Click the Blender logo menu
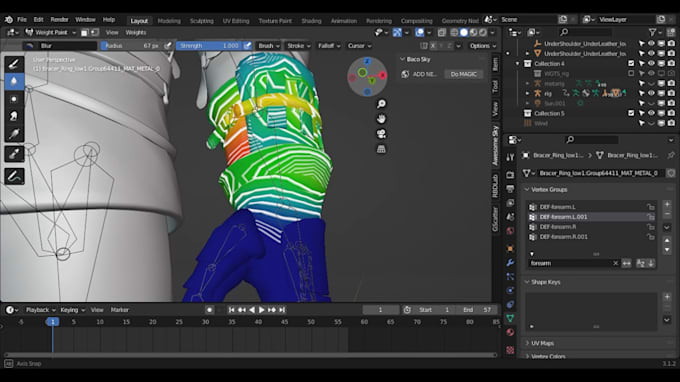 pyautogui.click(x=9, y=20)
